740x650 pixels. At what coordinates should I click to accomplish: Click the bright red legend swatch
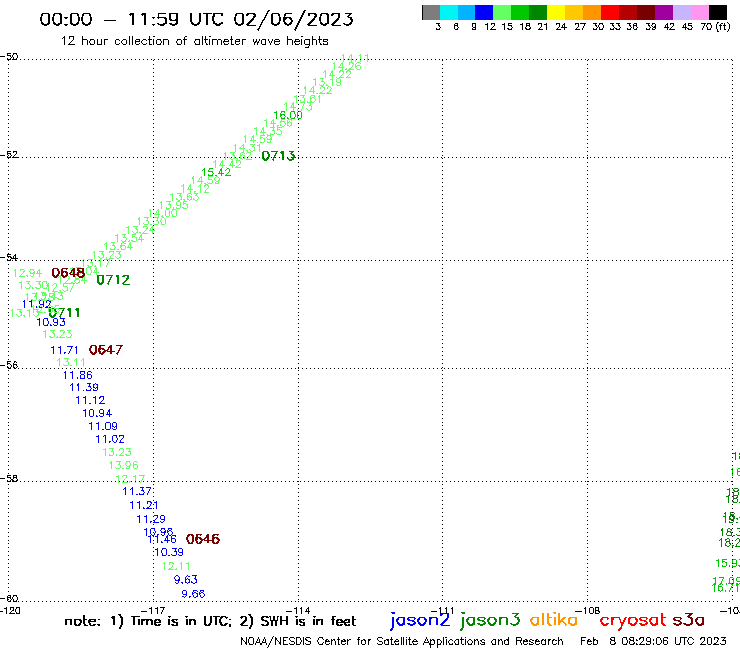point(610,12)
